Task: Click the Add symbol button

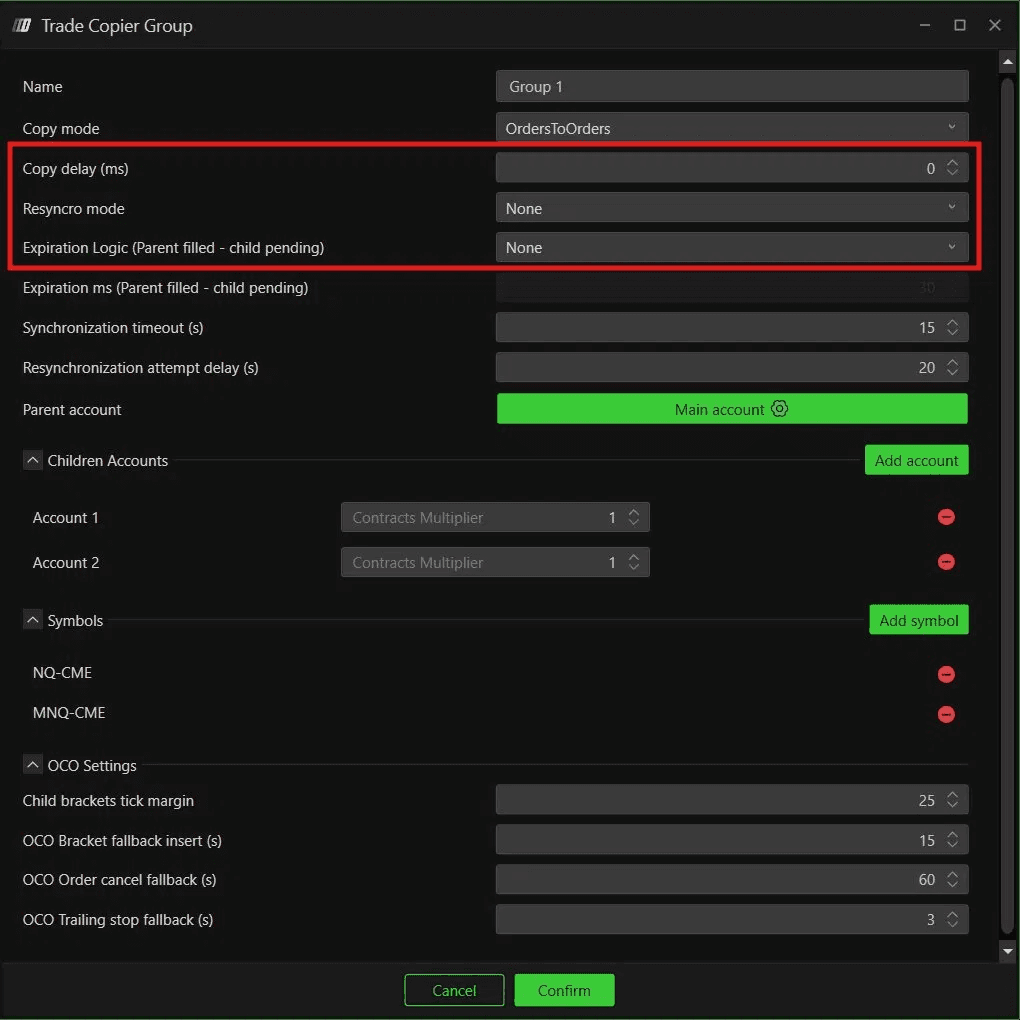Action: [x=919, y=620]
